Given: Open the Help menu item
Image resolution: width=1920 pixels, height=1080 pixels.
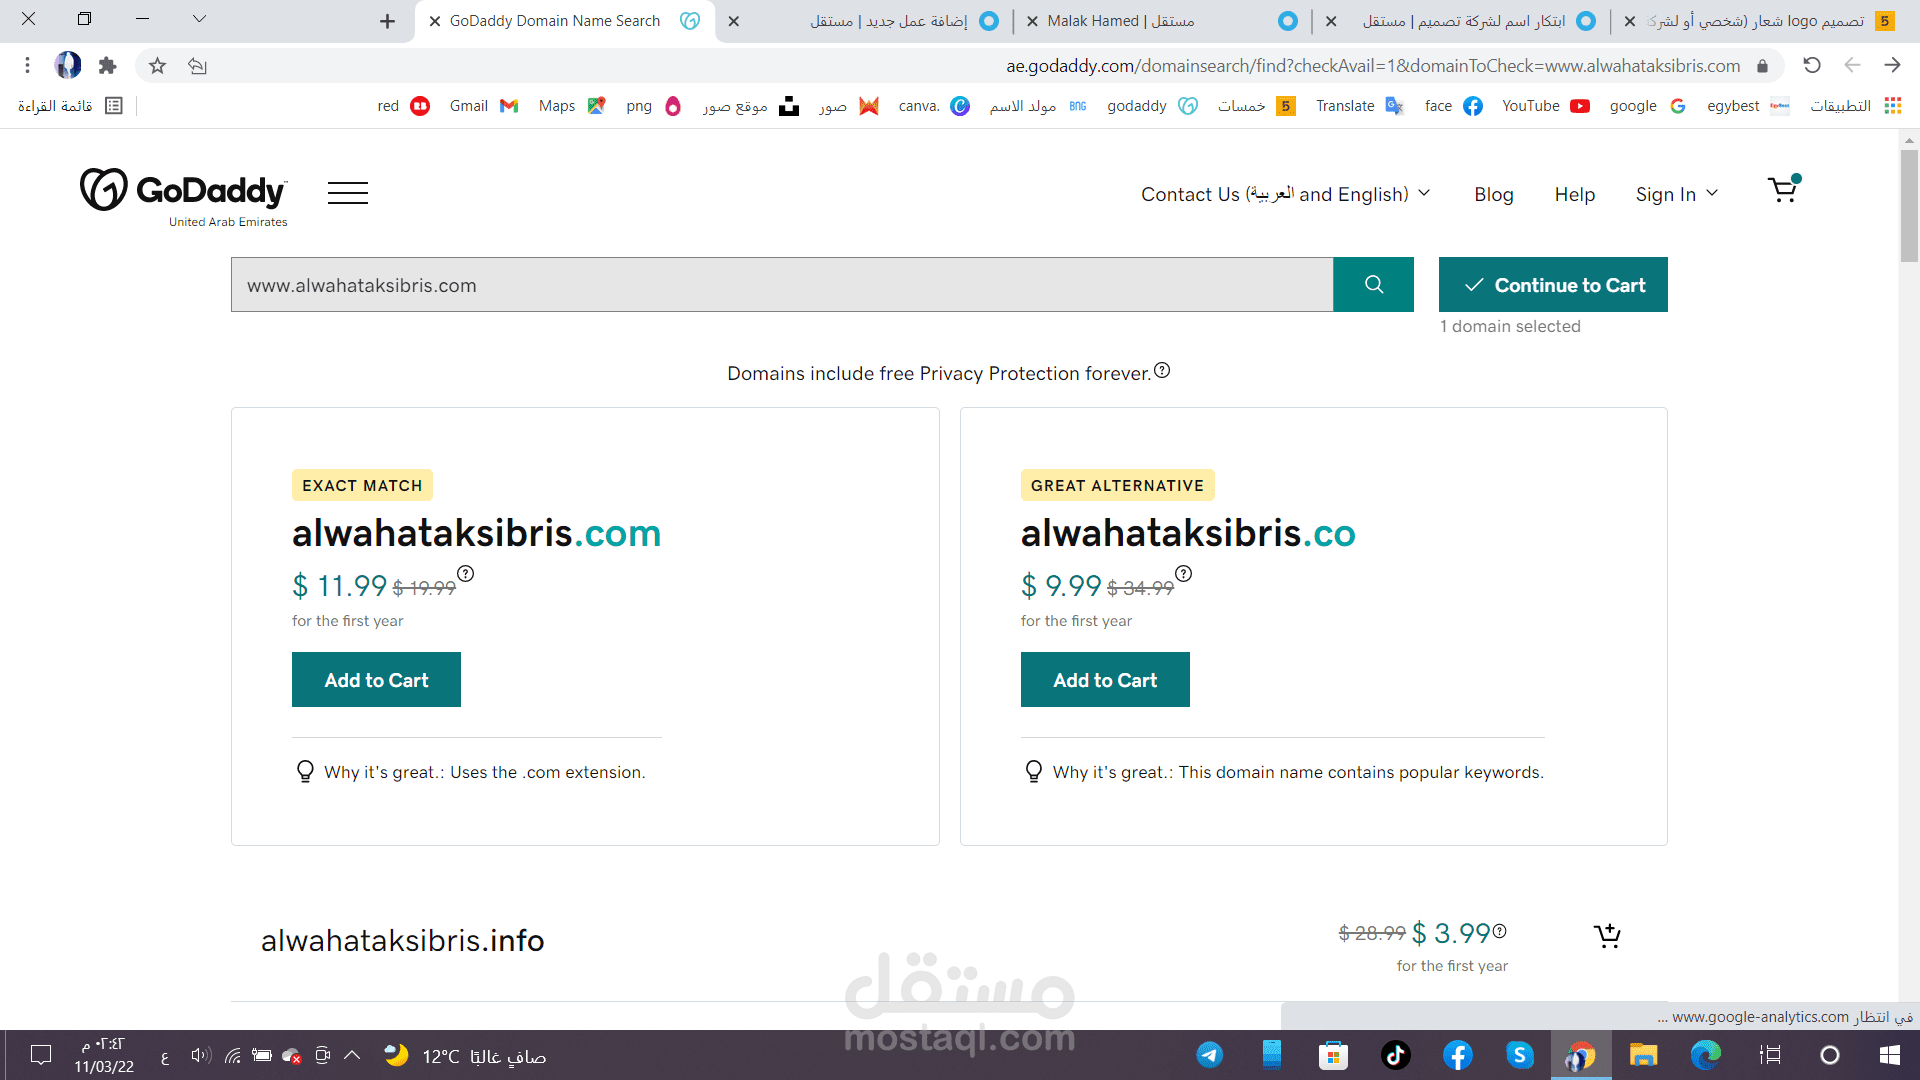Looking at the screenshot, I should pyautogui.click(x=1574, y=194).
